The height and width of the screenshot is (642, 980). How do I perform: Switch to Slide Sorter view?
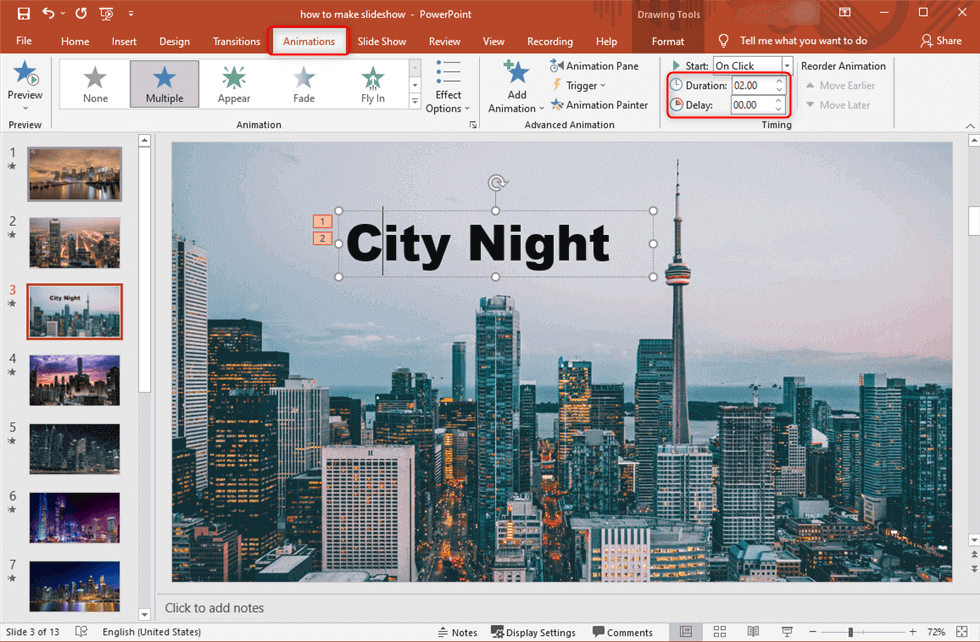pyautogui.click(x=719, y=632)
